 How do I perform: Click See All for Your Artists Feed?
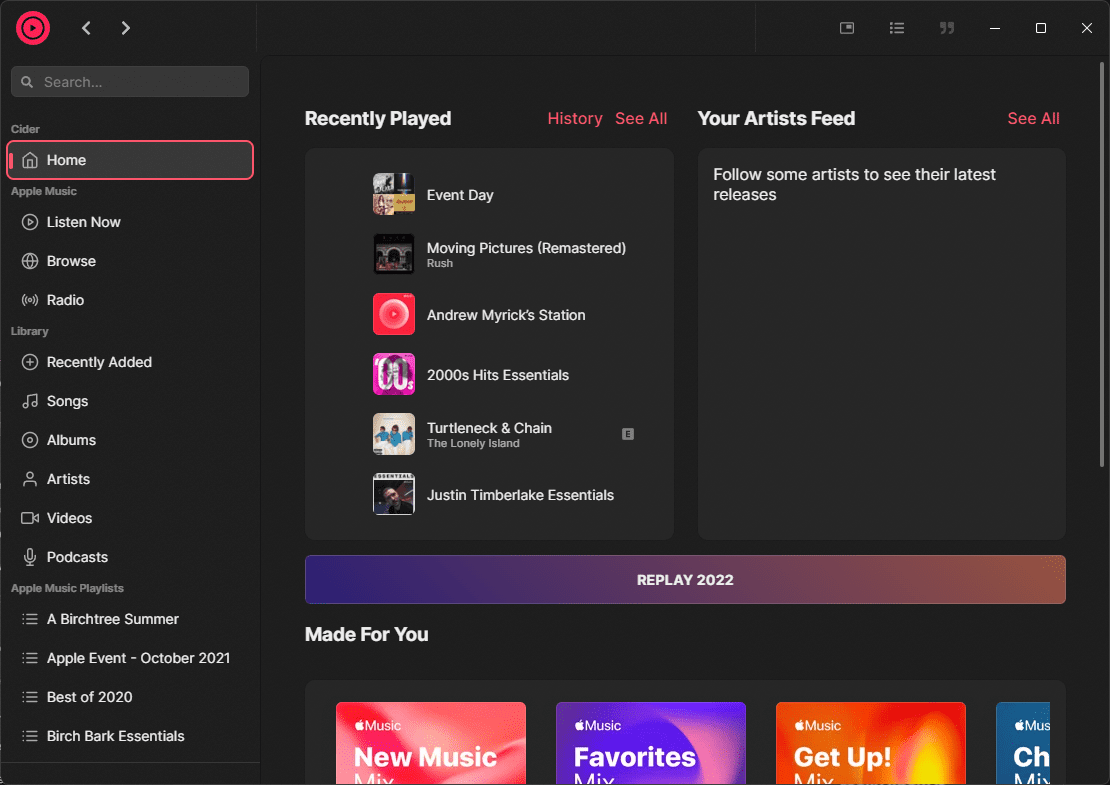tap(1034, 118)
